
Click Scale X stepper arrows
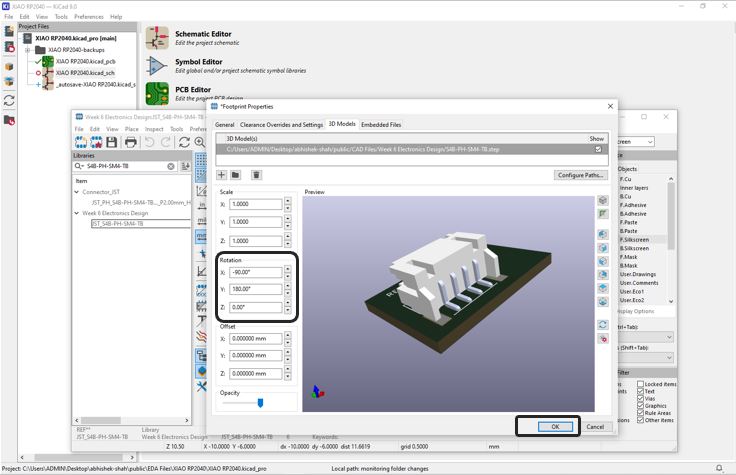[x=288, y=204]
